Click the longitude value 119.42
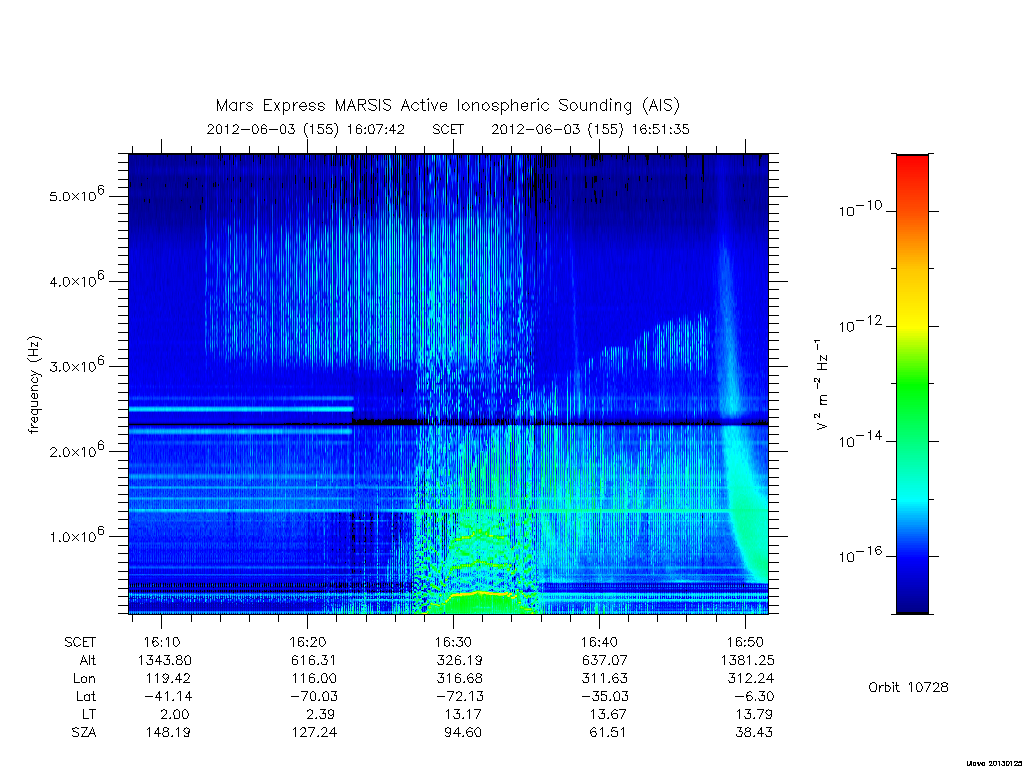The height and width of the screenshot is (768, 1024). 168,679
